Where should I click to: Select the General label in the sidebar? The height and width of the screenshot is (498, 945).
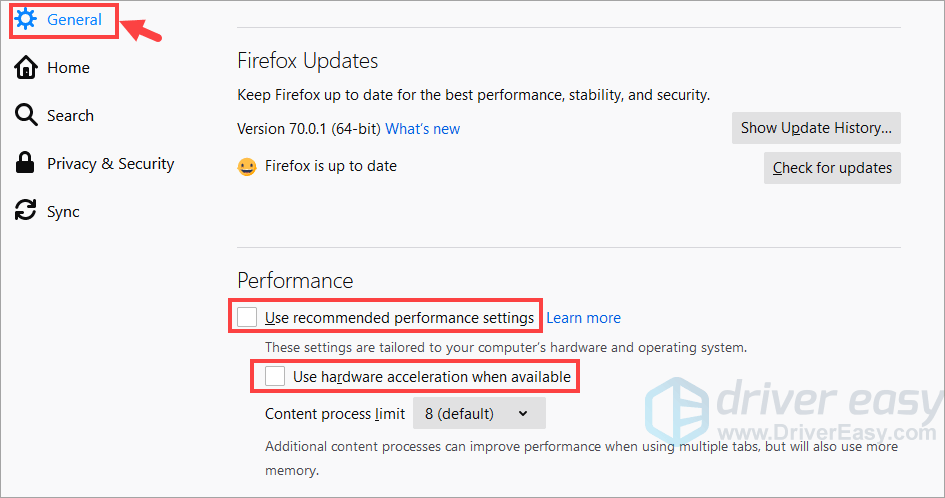coord(74,19)
